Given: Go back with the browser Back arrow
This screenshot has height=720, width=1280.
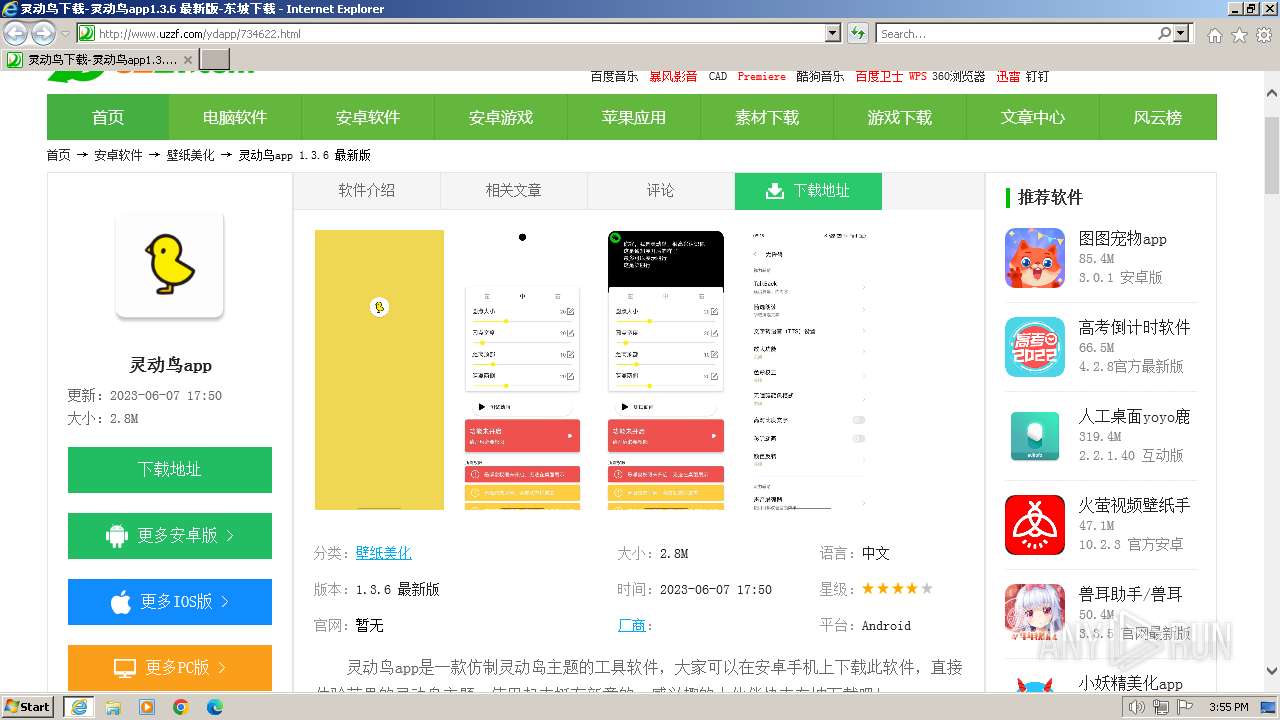Looking at the screenshot, I should tap(16, 33).
